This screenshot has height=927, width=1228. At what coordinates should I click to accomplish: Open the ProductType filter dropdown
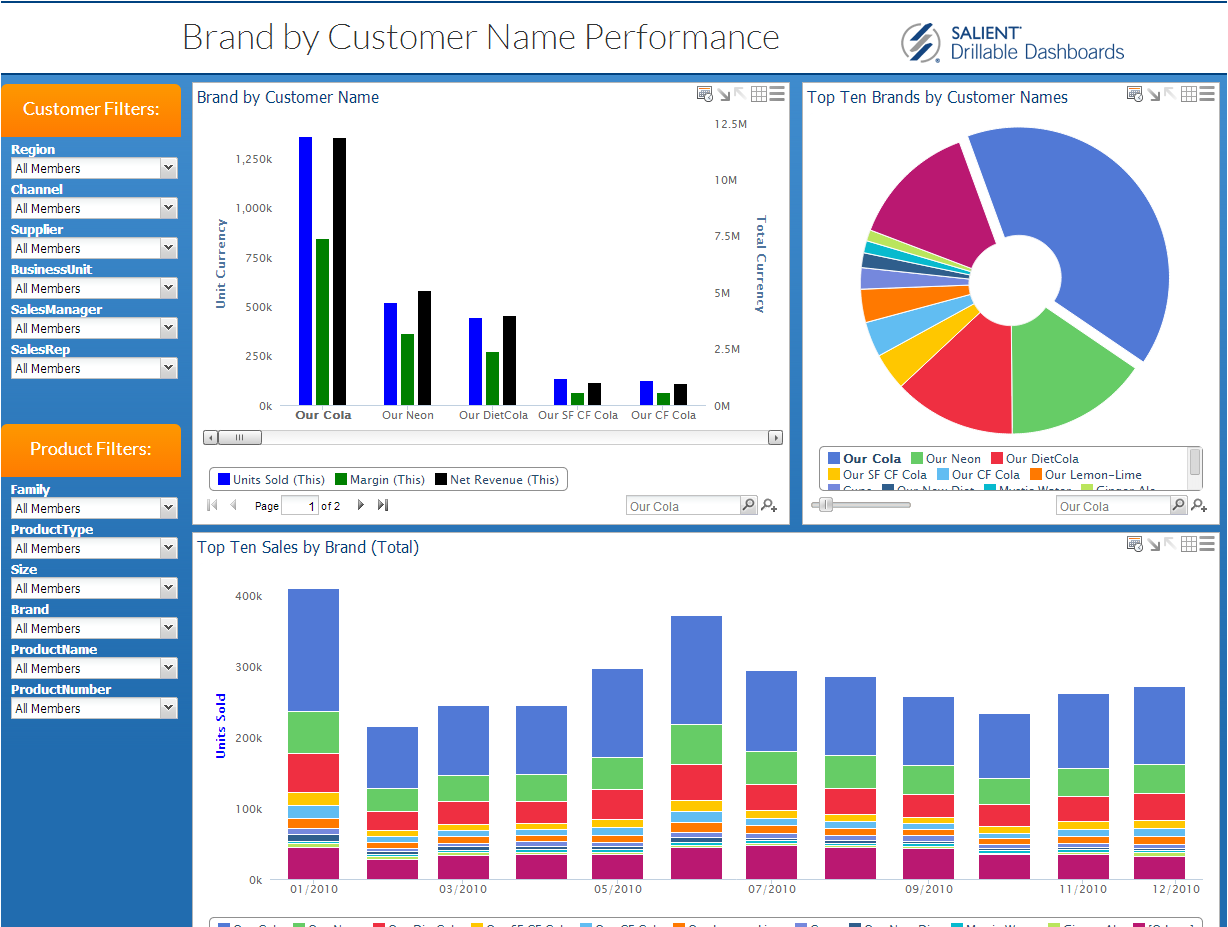click(94, 548)
